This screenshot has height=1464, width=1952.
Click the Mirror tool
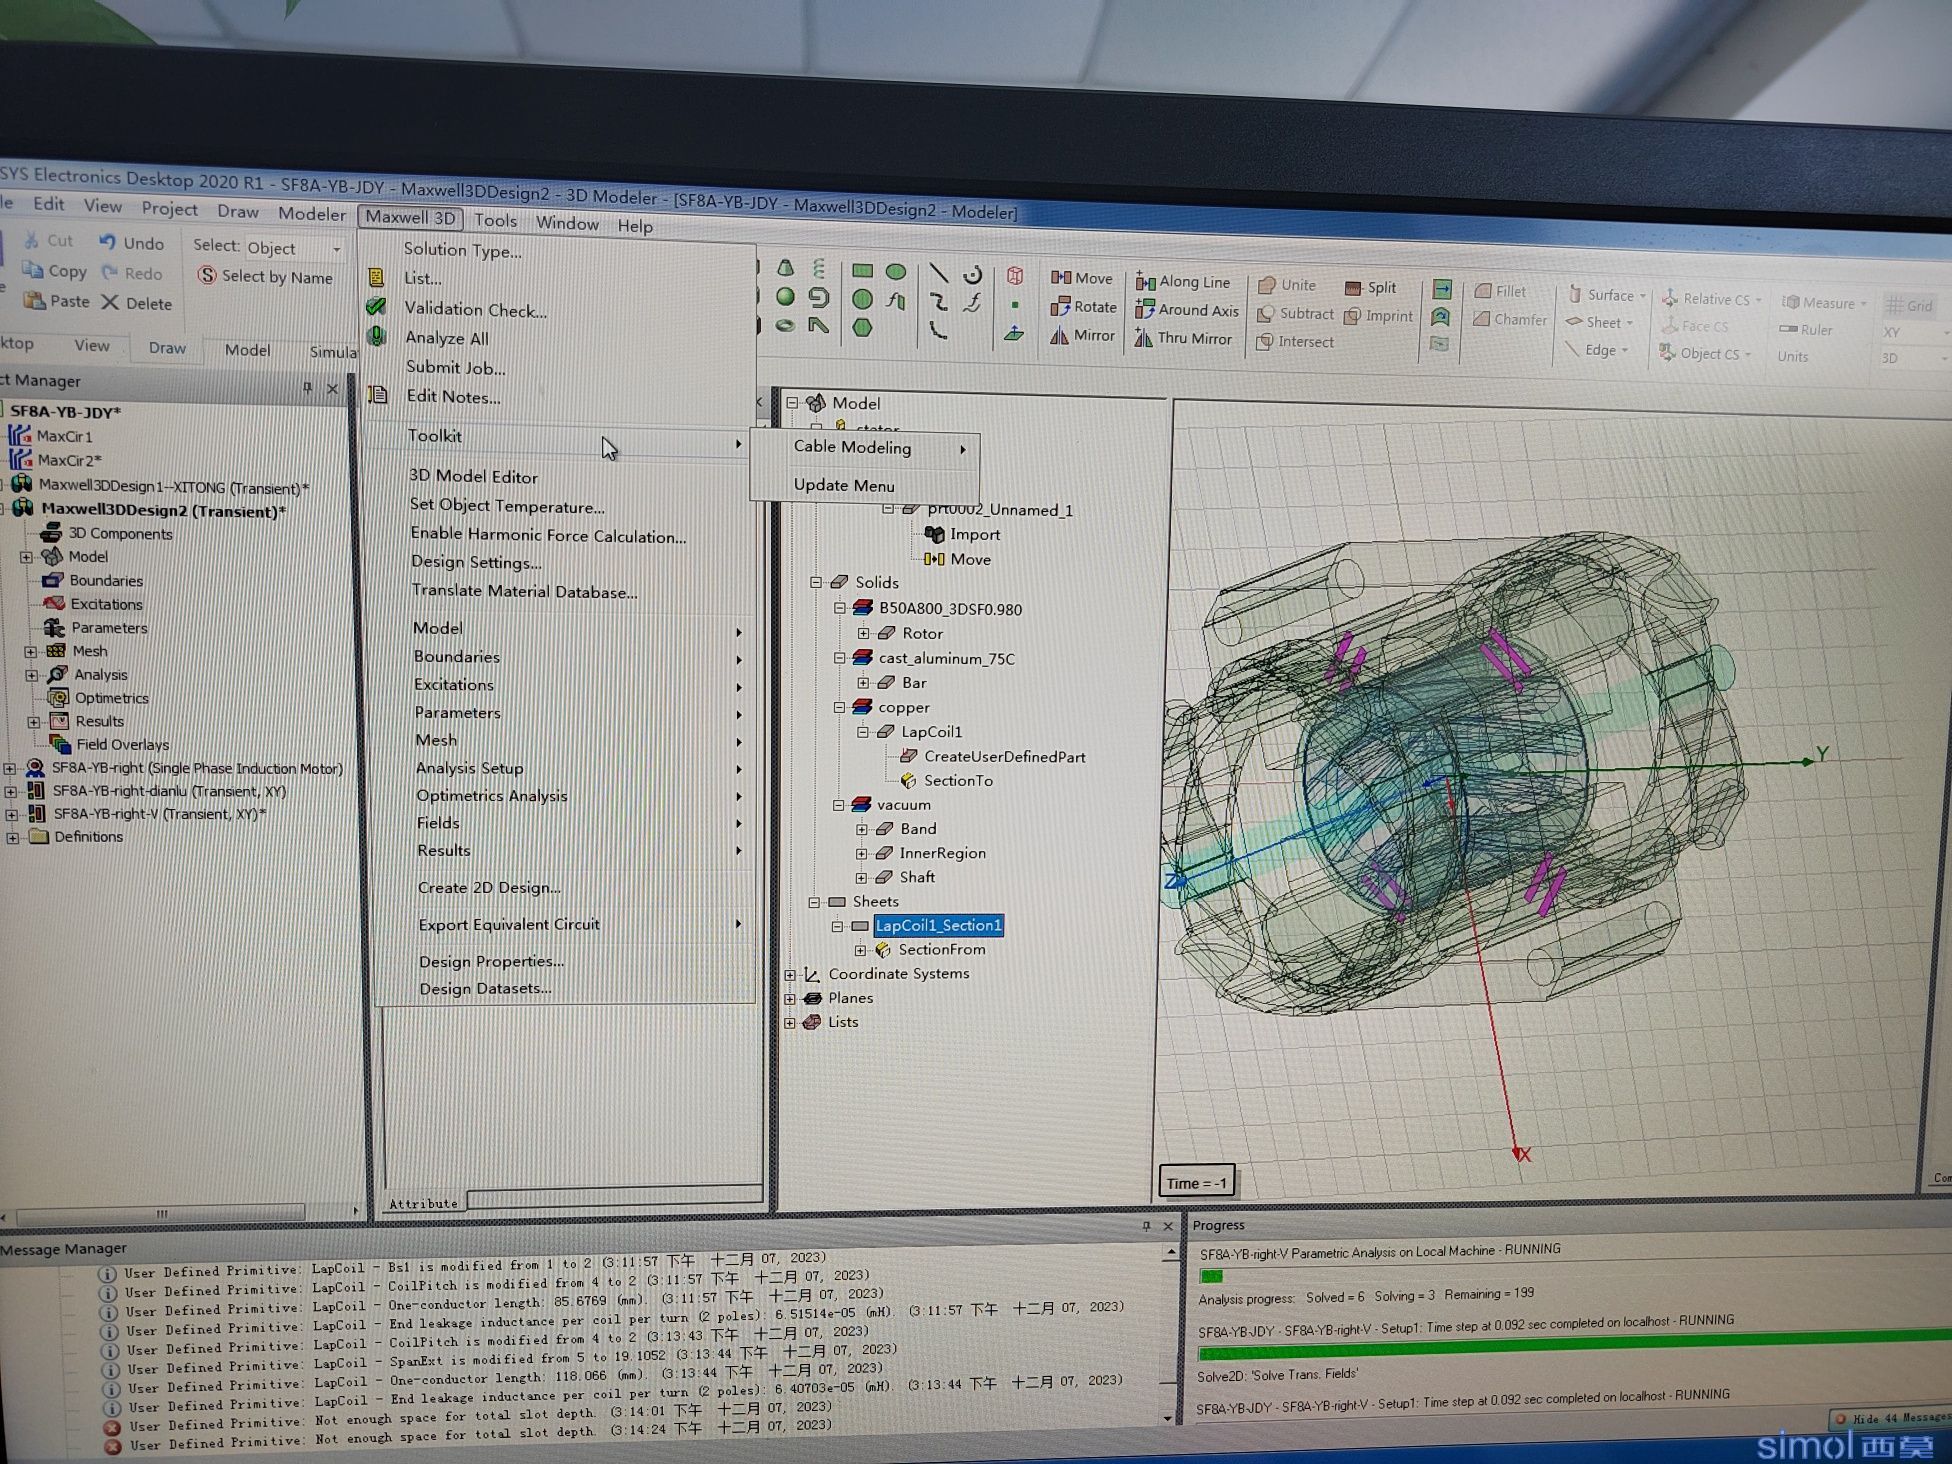tap(1082, 336)
